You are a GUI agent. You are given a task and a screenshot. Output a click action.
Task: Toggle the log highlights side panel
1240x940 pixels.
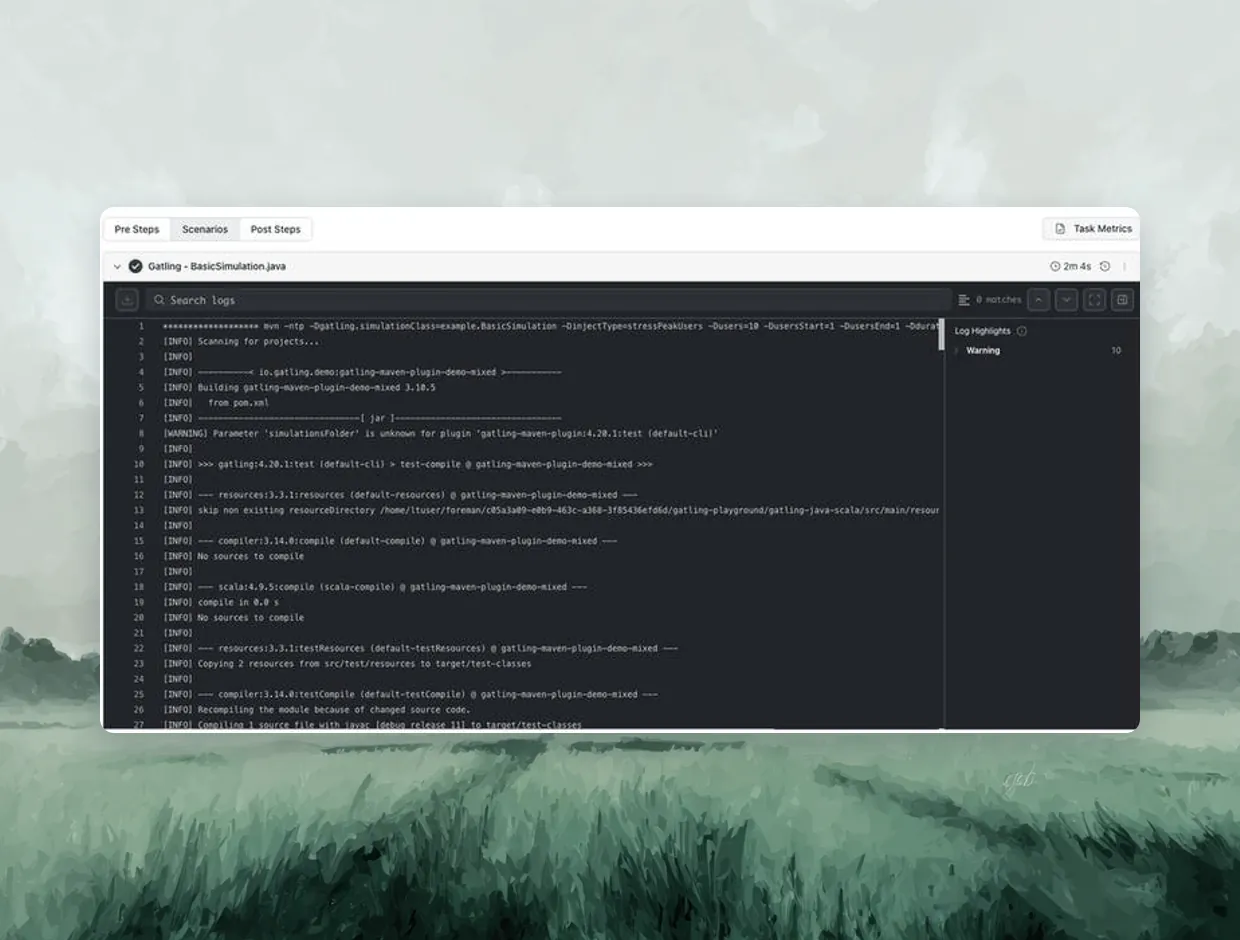pyautogui.click(x=1122, y=300)
